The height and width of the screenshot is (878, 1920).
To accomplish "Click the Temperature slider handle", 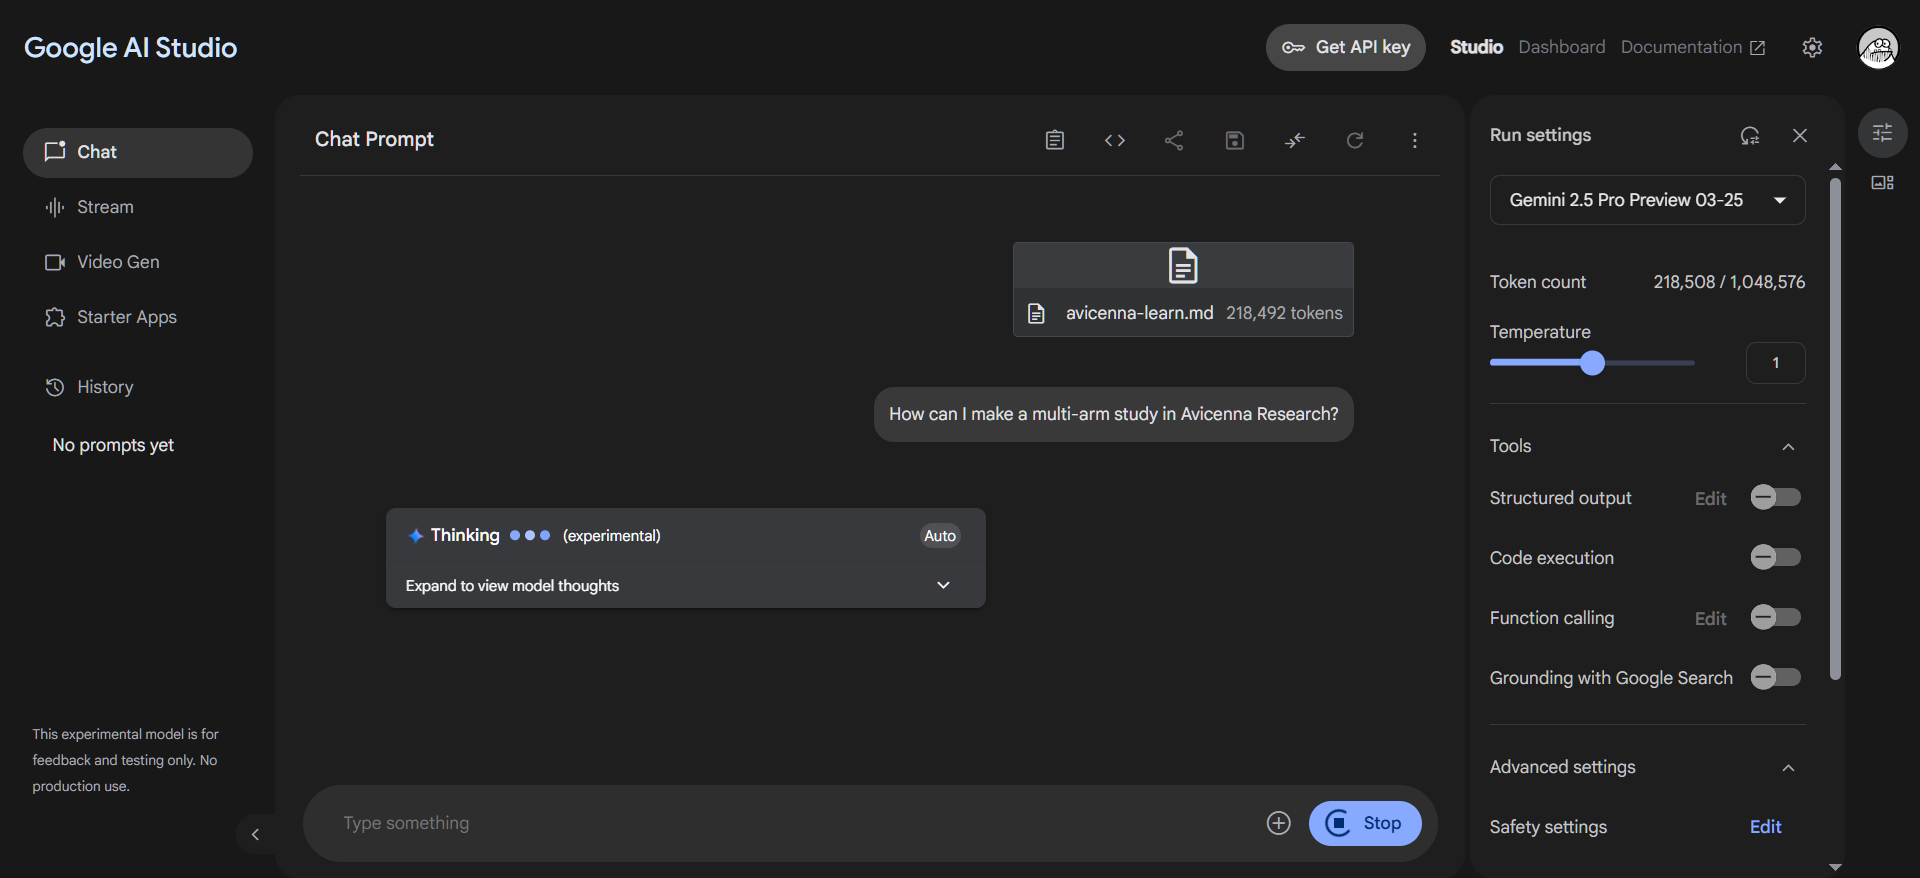I will click(1592, 363).
